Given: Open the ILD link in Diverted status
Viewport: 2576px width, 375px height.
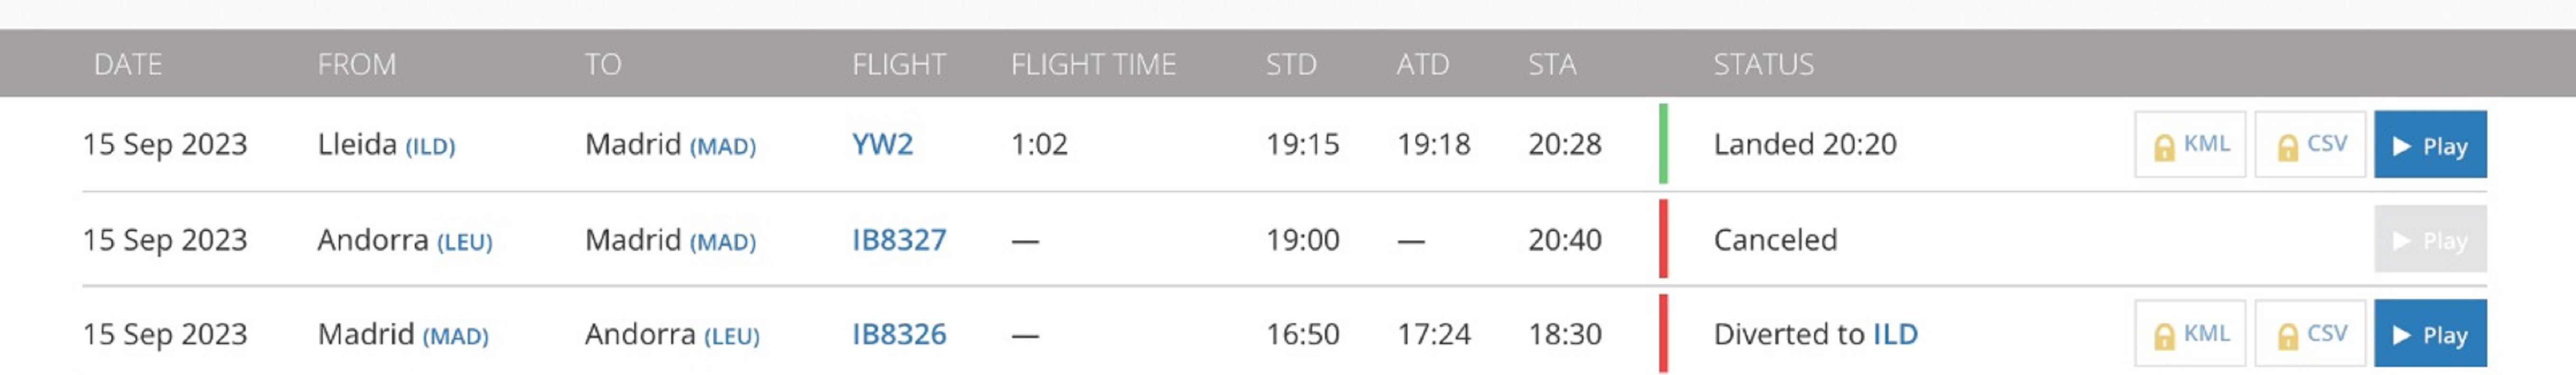Looking at the screenshot, I should 1895,334.
